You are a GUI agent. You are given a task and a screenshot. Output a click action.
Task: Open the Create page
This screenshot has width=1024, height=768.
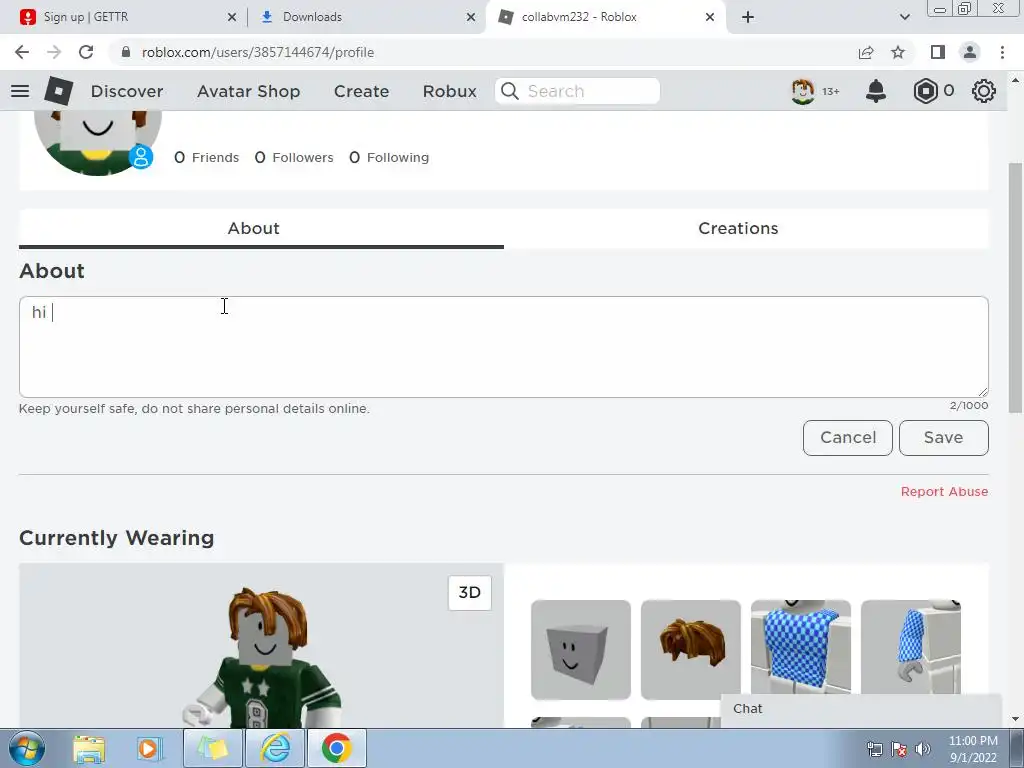pos(362,91)
